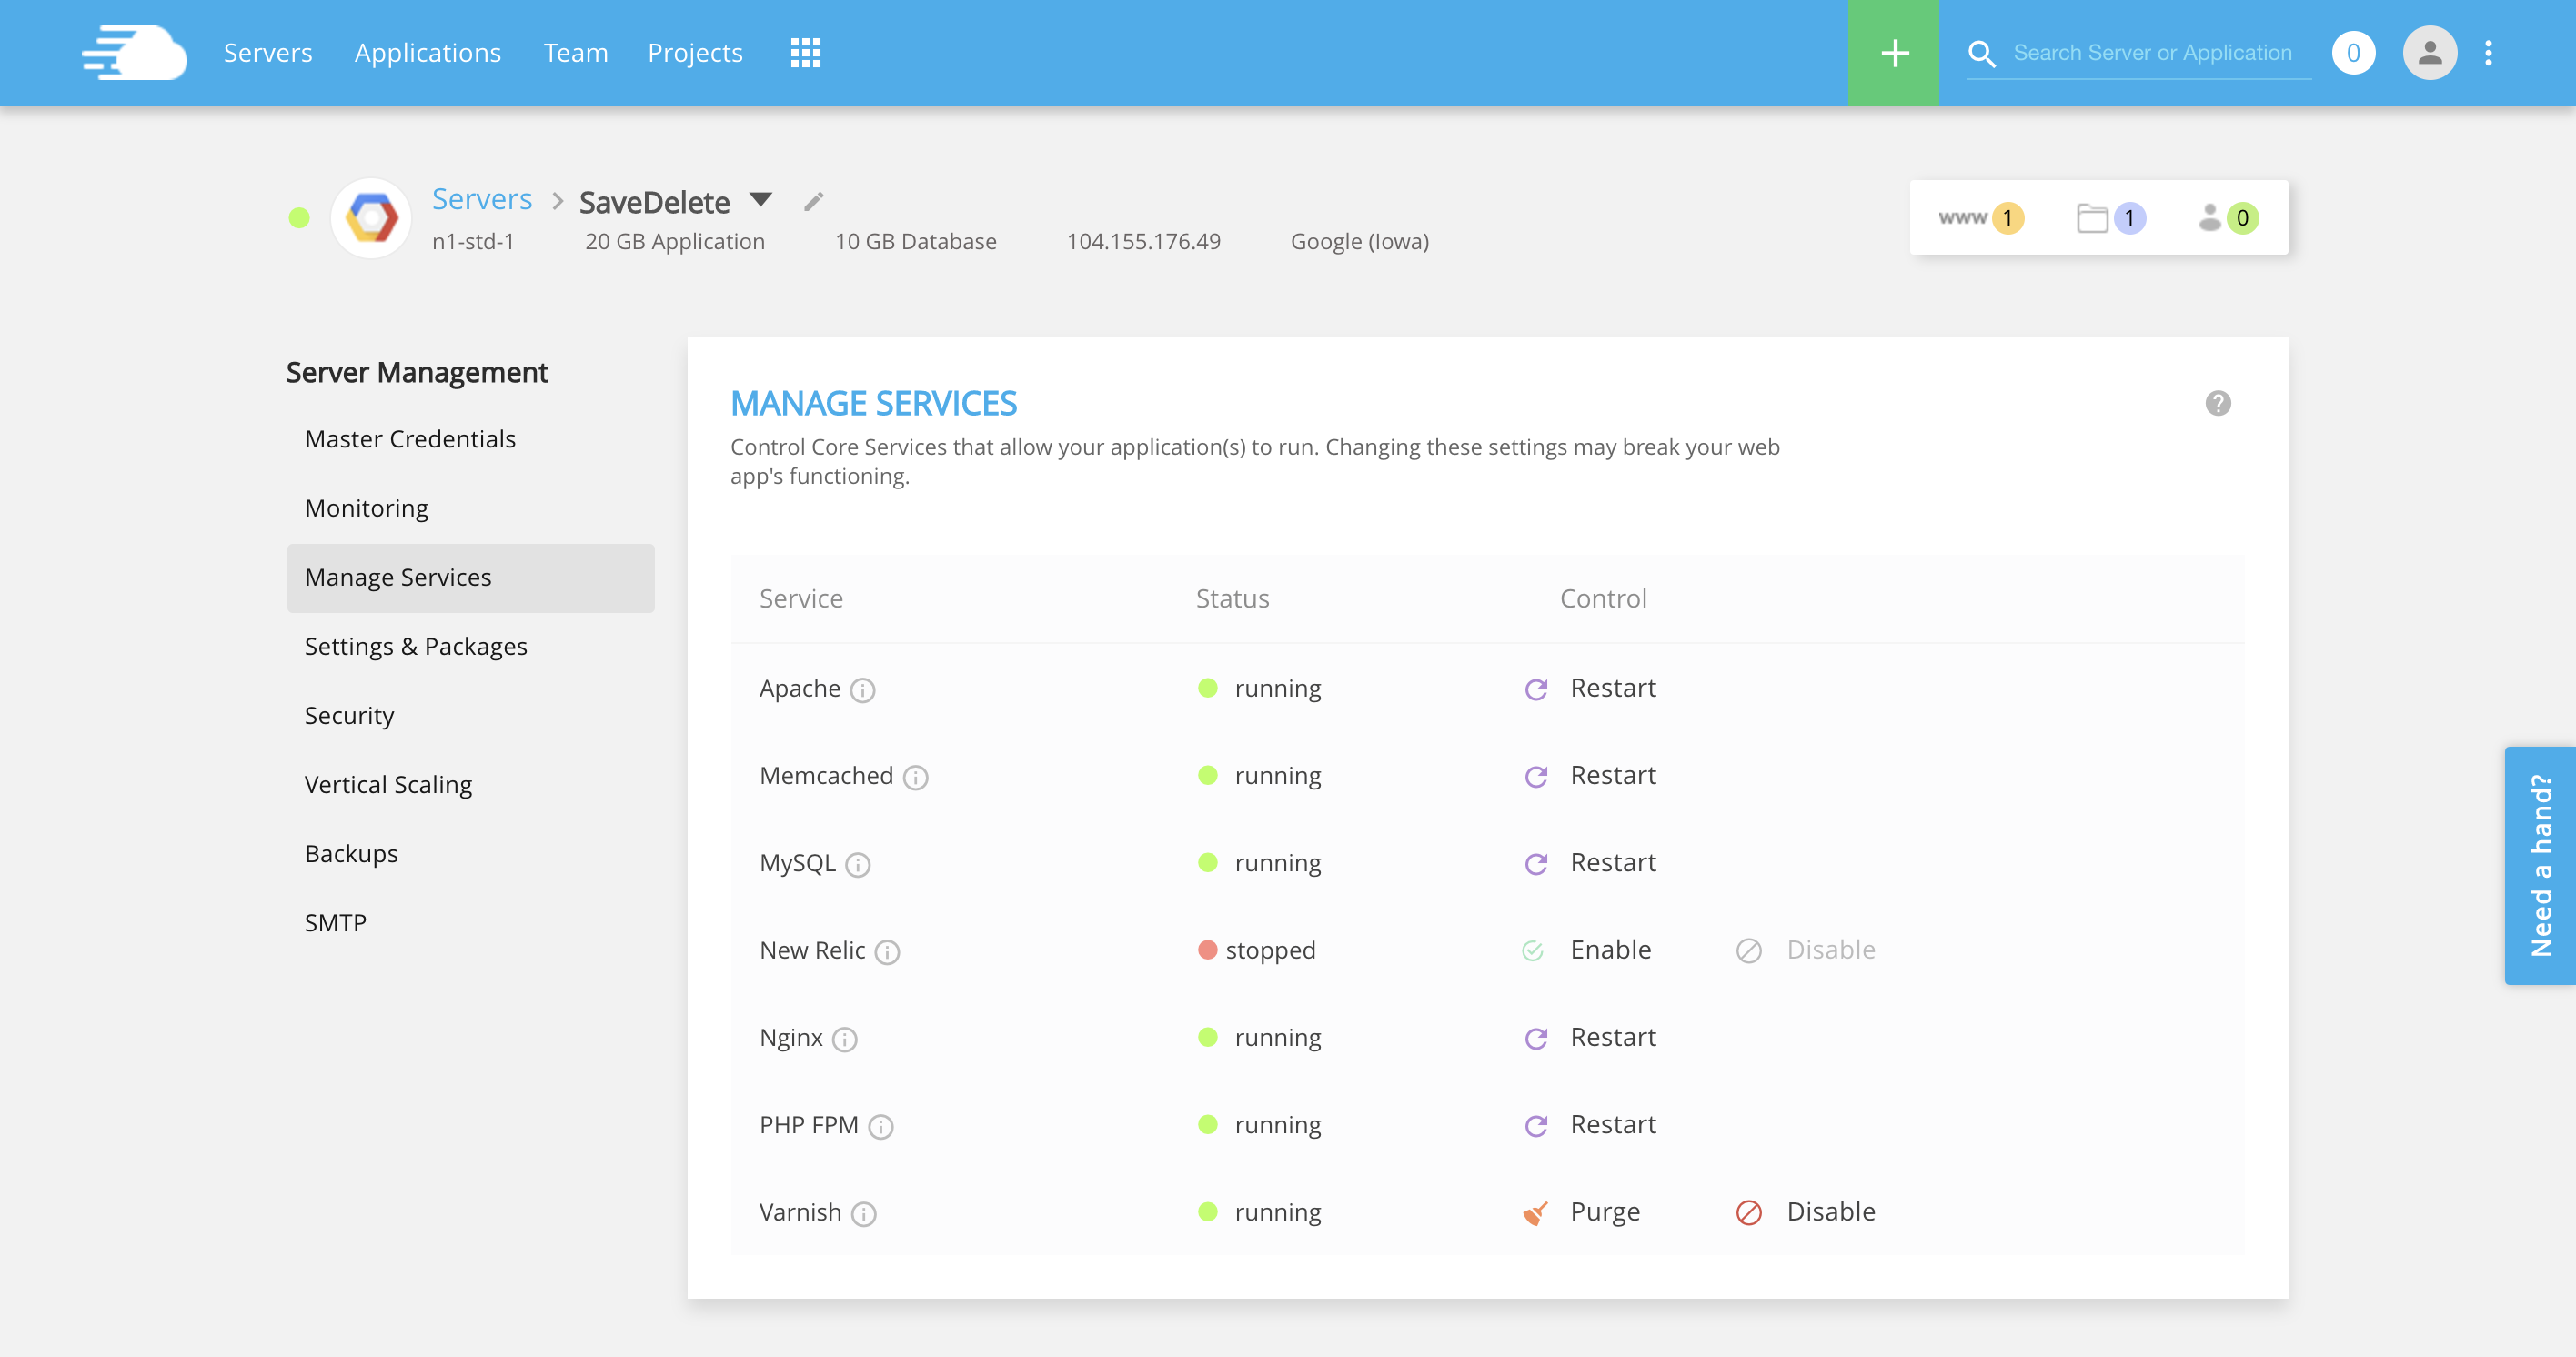This screenshot has height=1357, width=2576.
Task: Click the Apache restart arrow icon
Action: (1536, 689)
